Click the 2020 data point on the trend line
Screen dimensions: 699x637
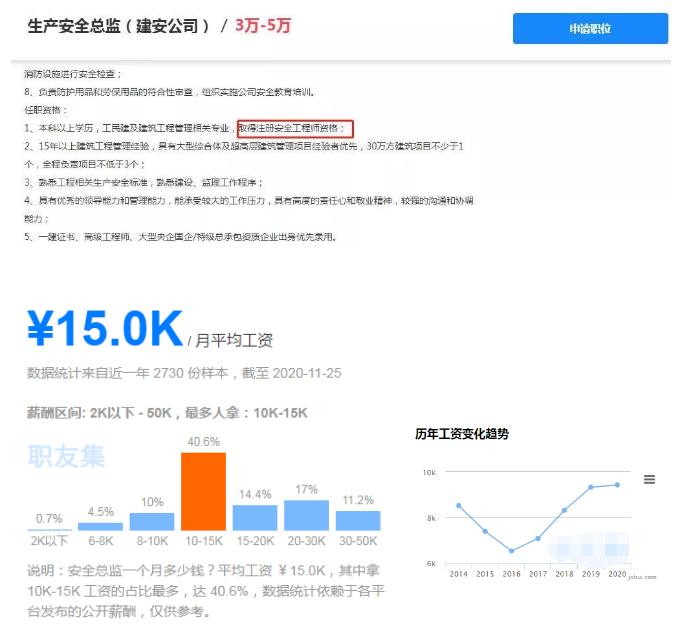tap(617, 485)
